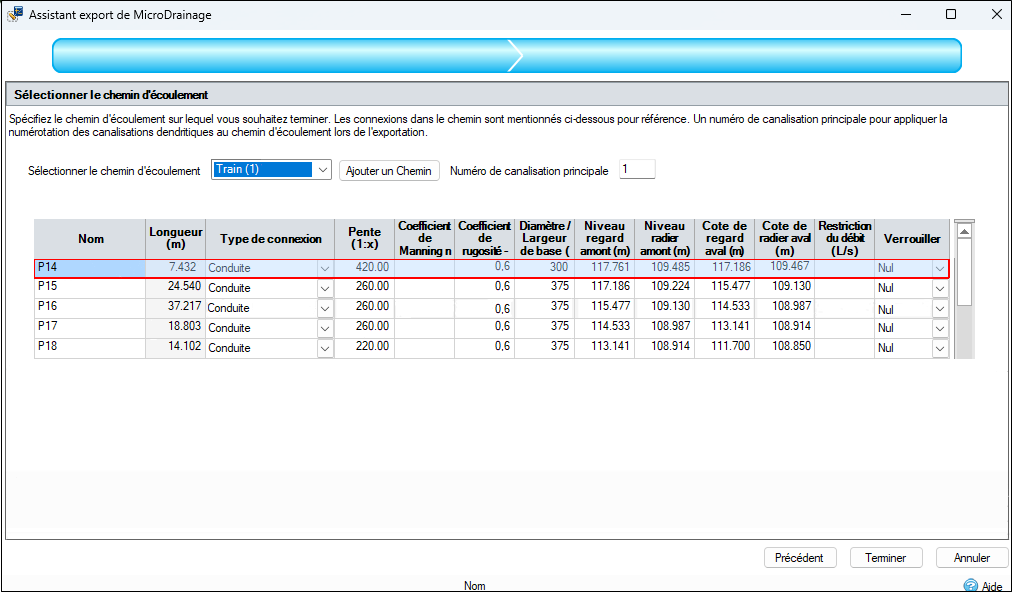The image size is (1012, 592).
Task: Open the flow path dropdown showing Train (1)
Action: coord(271,170)
